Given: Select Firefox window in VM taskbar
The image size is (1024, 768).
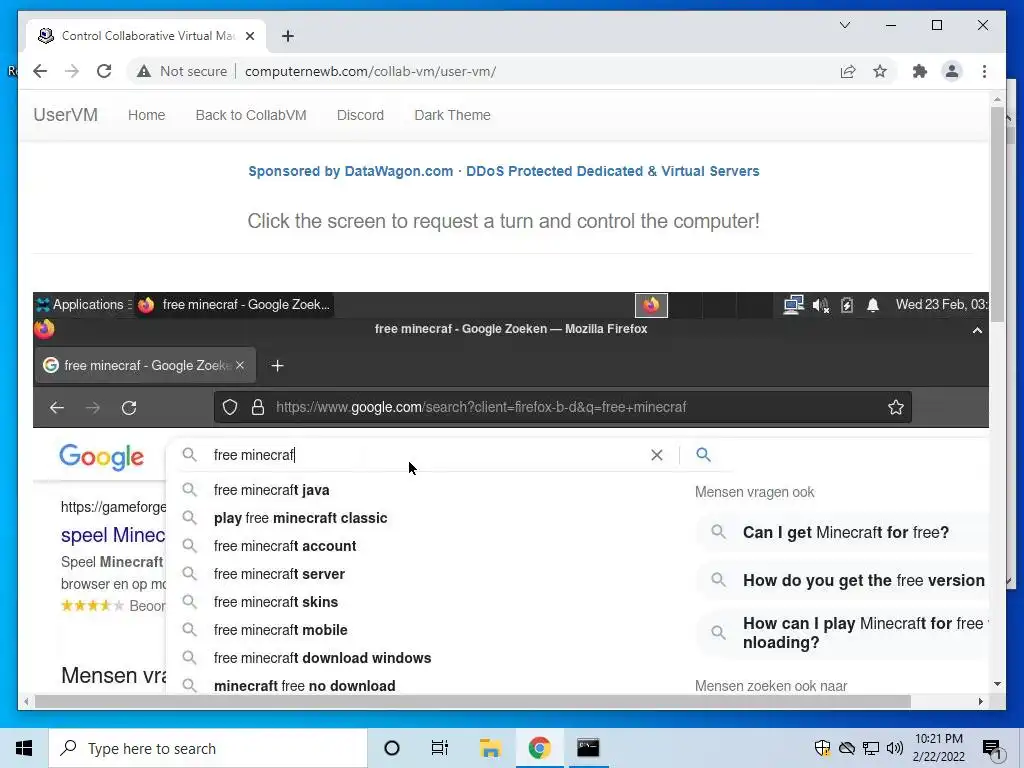Looking at the screenshot, I should tap(235, 304).
